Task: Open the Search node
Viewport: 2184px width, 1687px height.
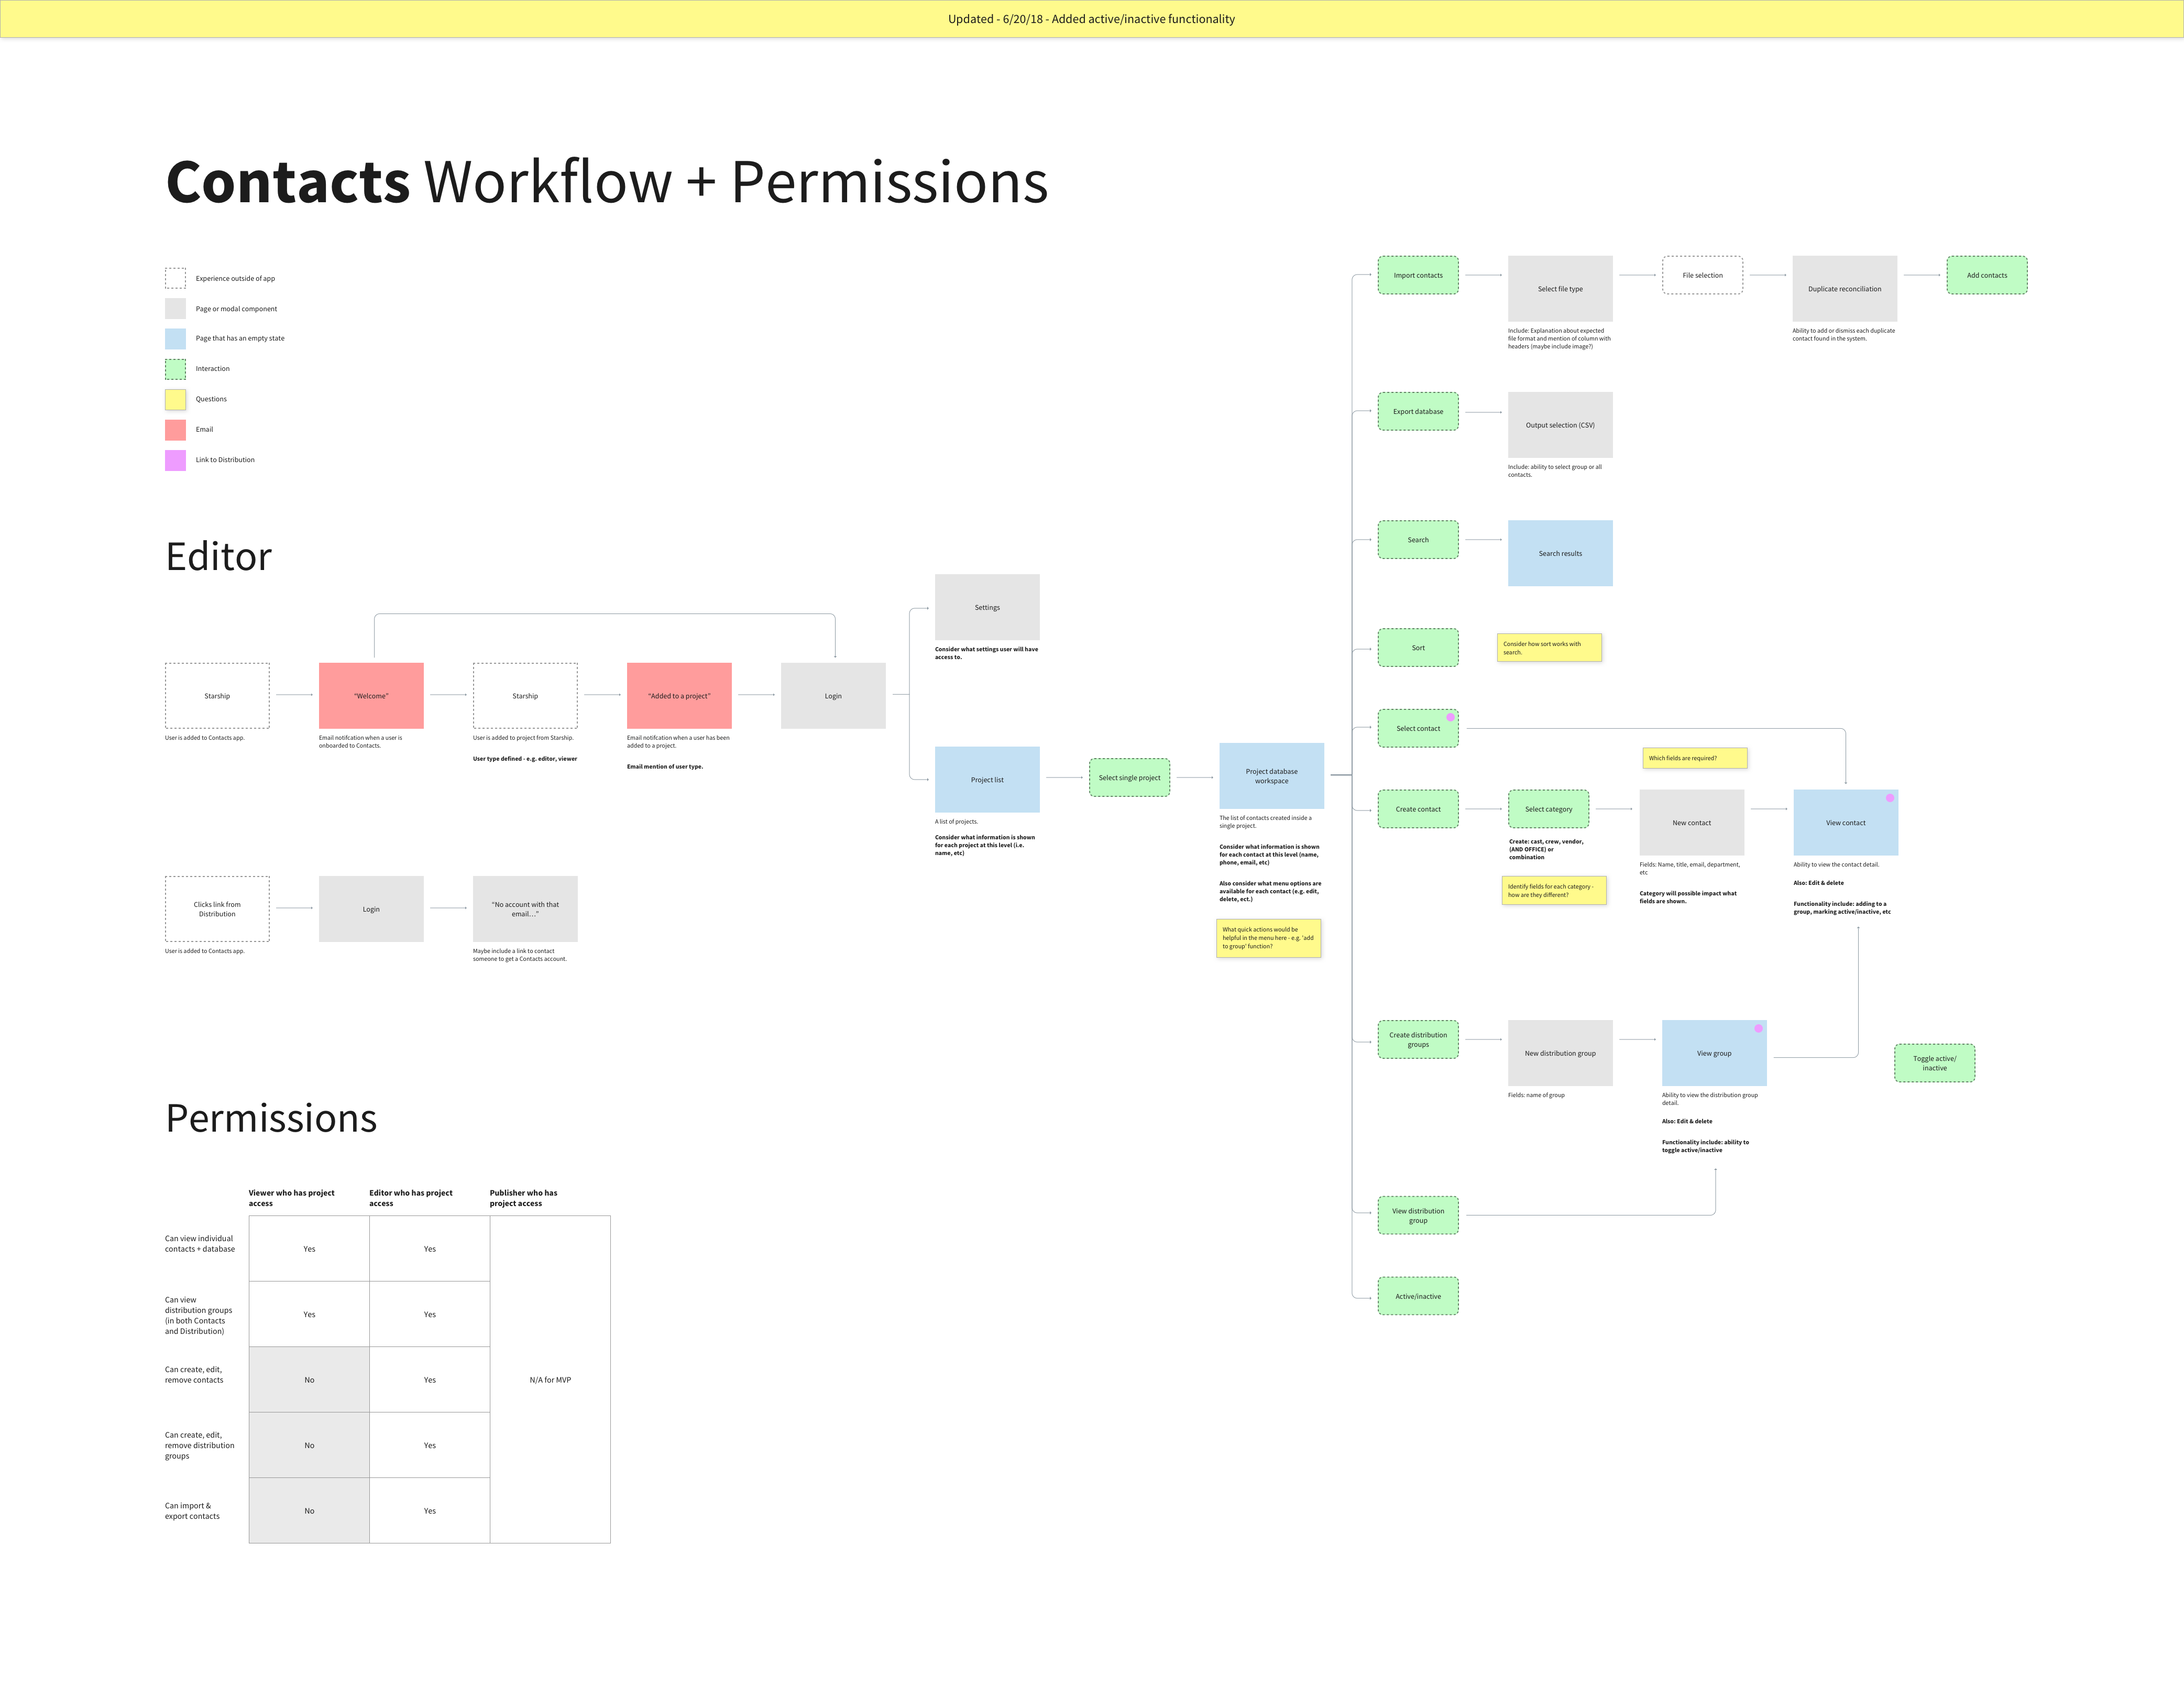Action: pos(1418,539)
